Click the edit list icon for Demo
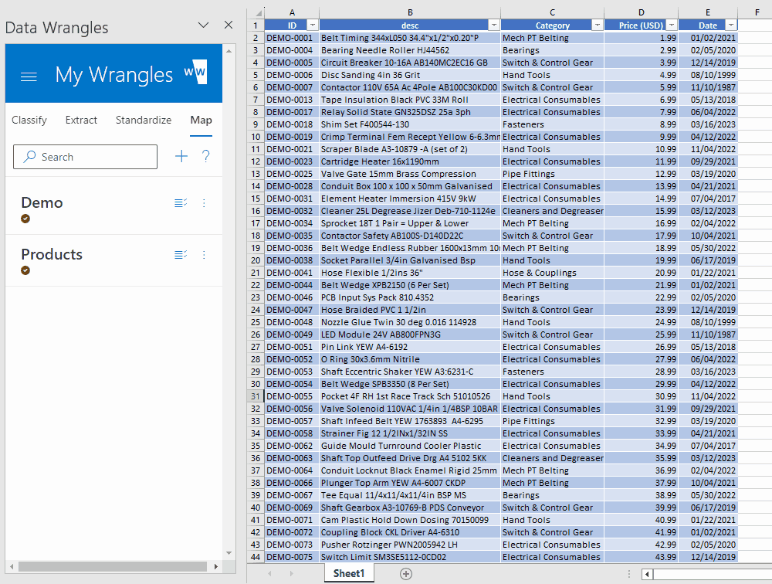The image size is (772, 584). tap(181, 203)
